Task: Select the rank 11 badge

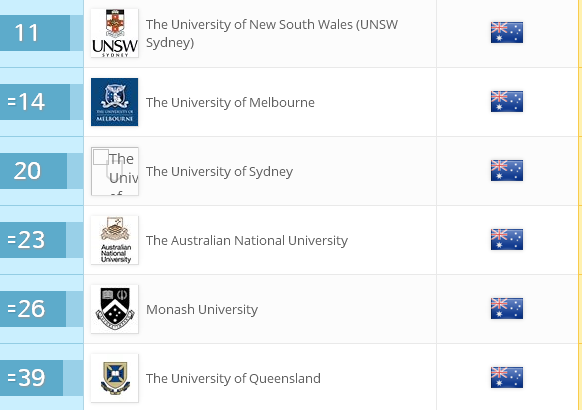Action: [x=35, y=33]
